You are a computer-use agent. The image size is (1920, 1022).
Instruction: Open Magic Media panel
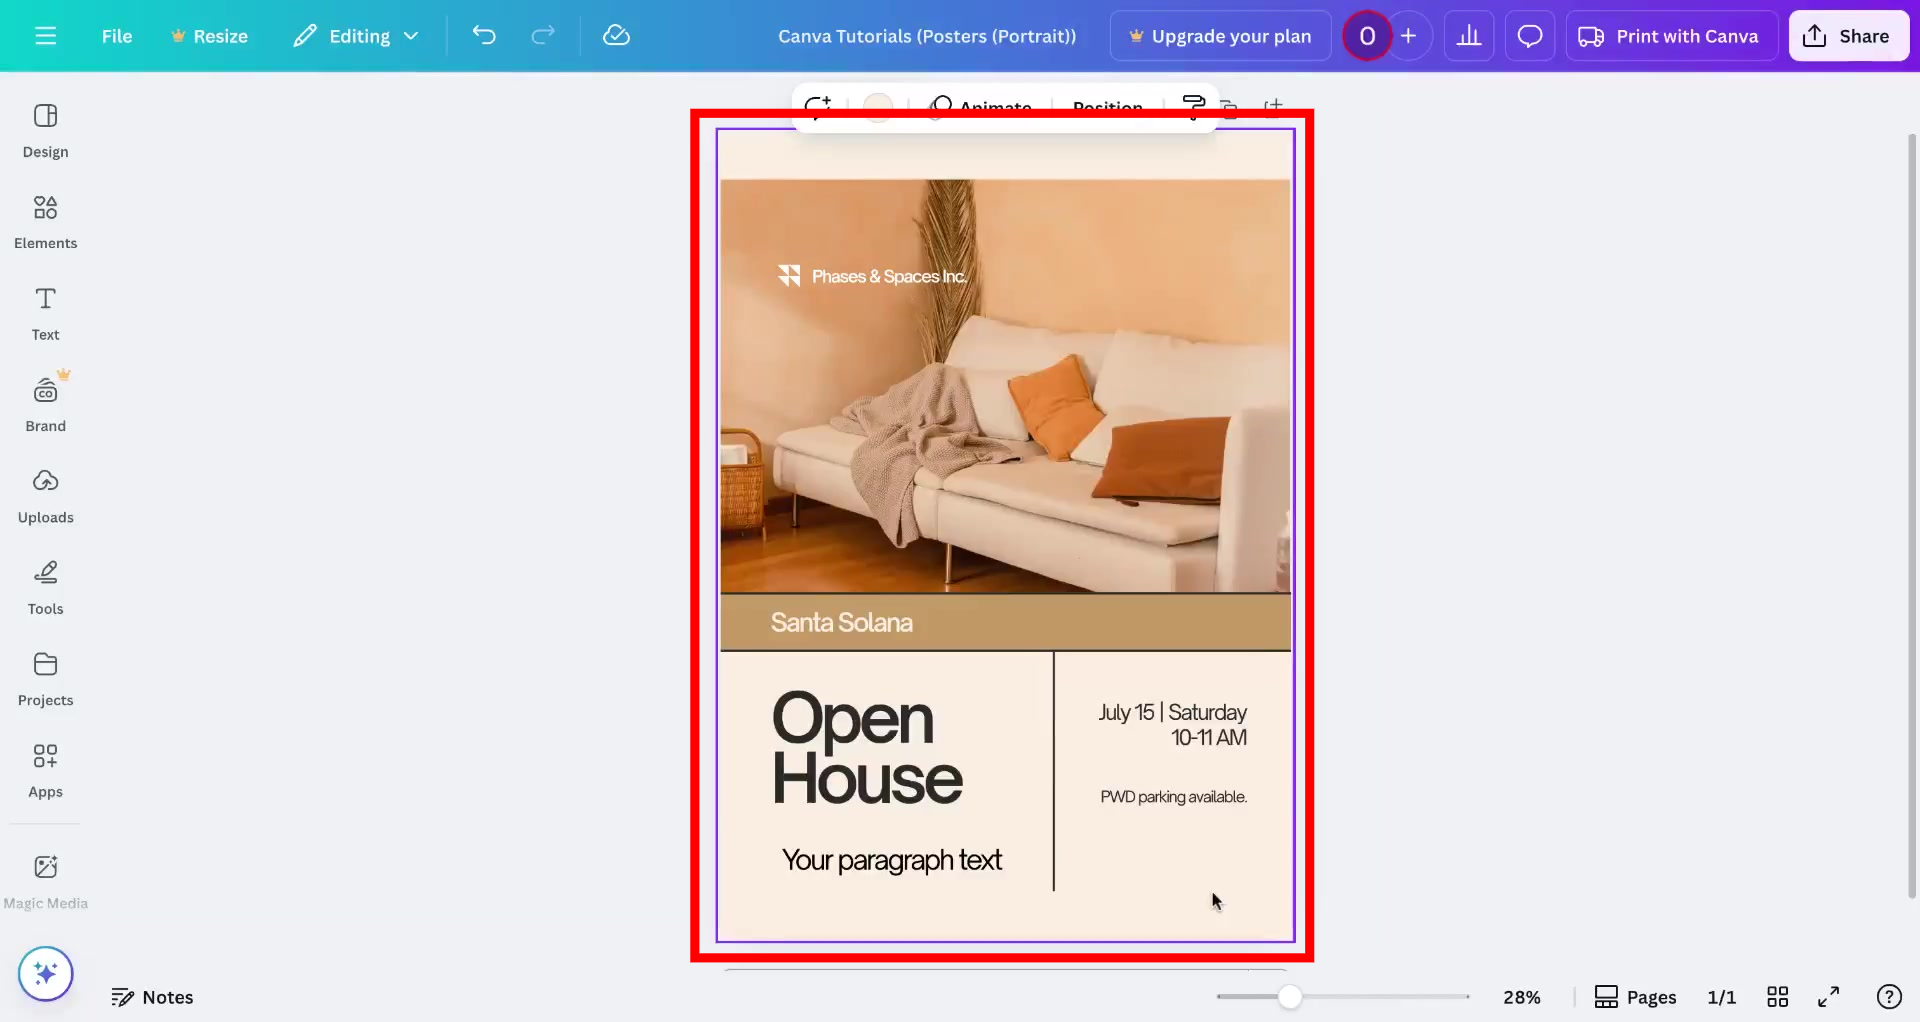45,878
